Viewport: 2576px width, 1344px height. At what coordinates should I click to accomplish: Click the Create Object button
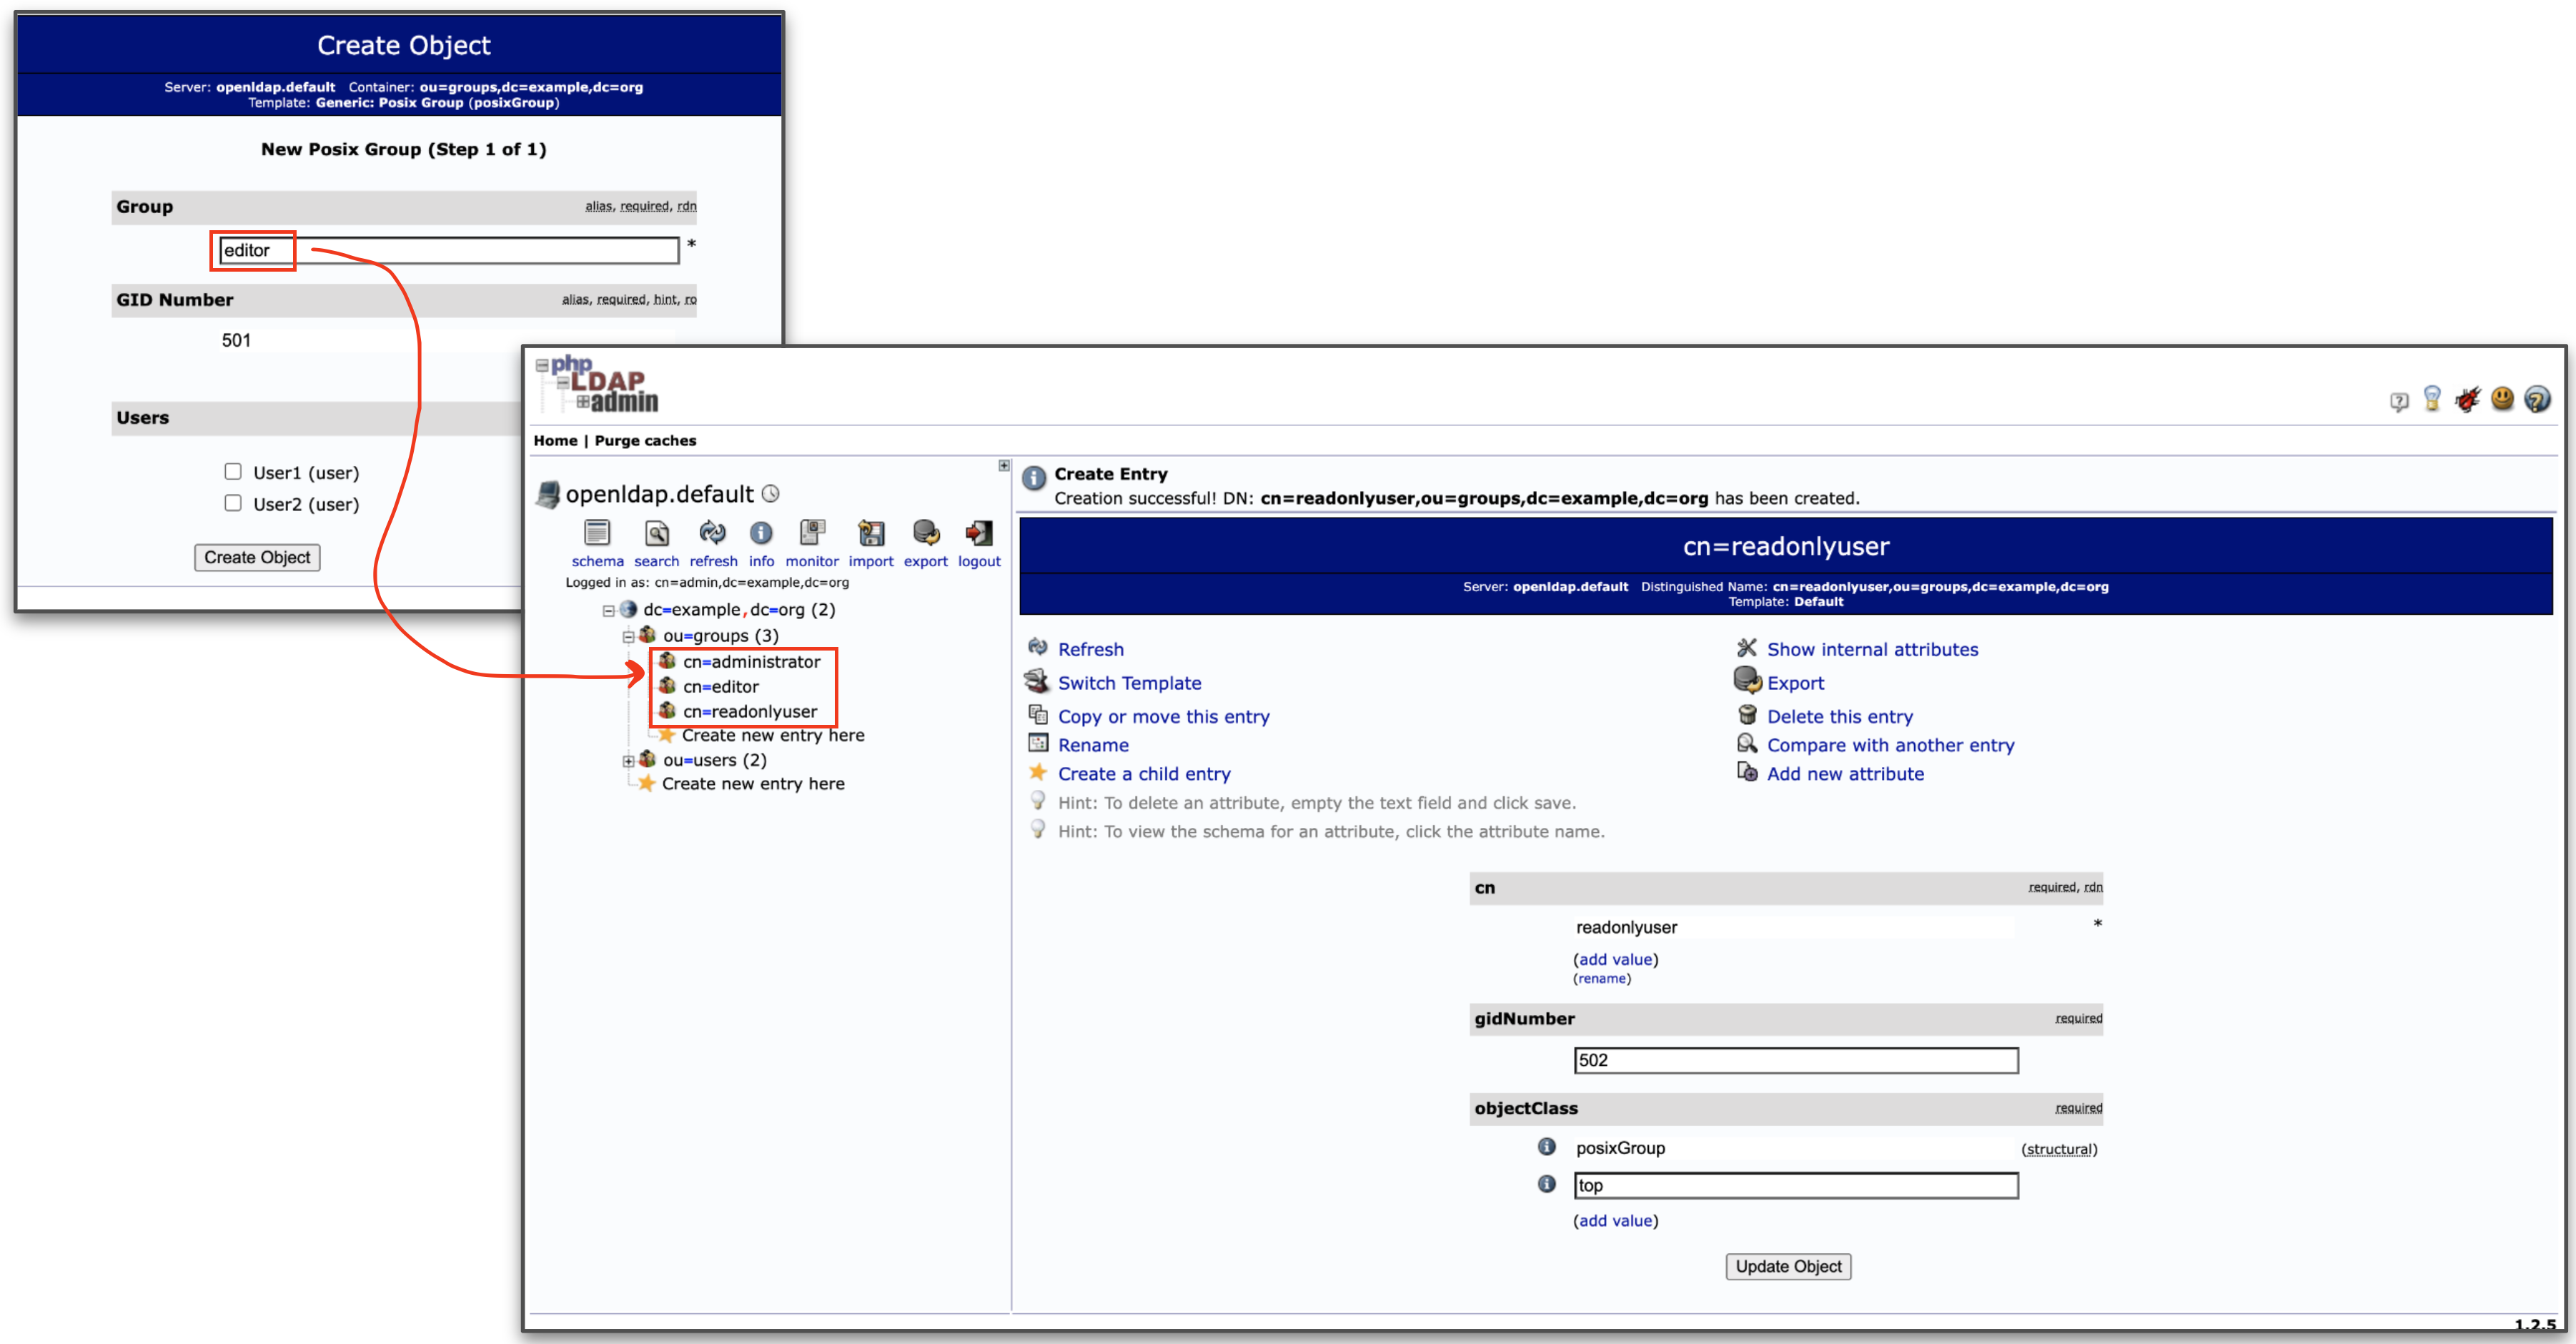(257, 557)
